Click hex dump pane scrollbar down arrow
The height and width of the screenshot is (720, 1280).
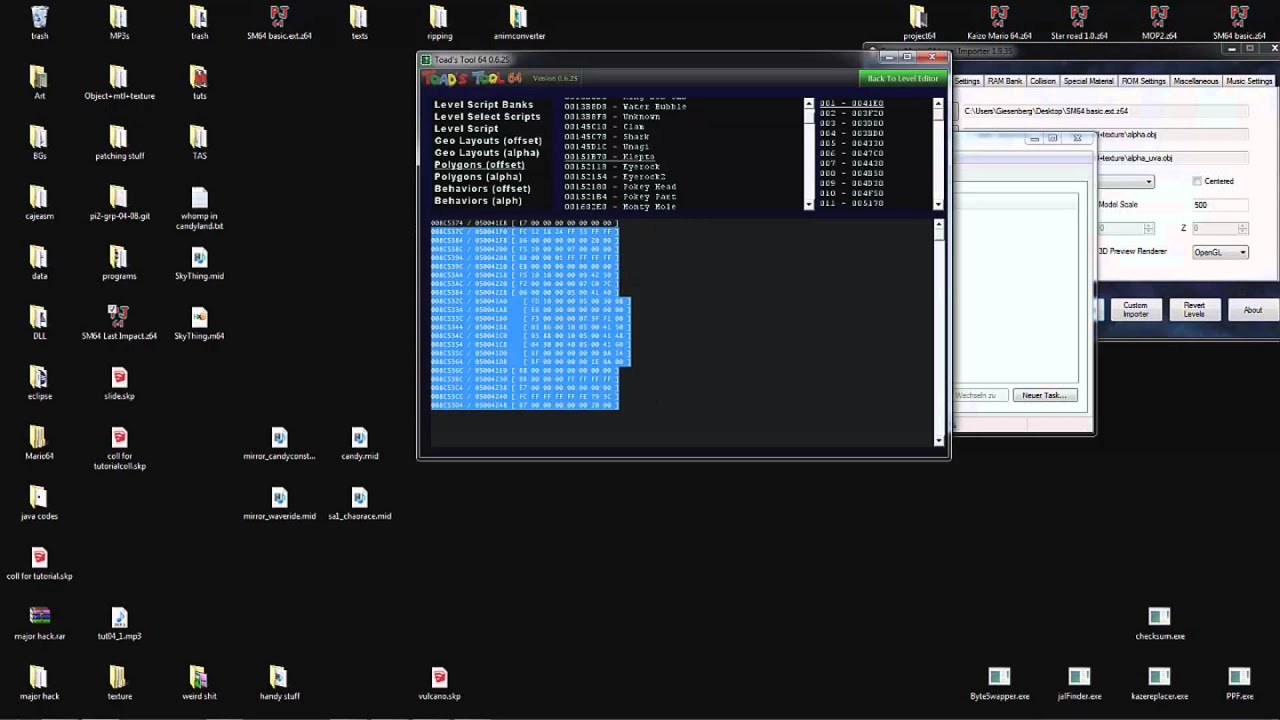pyautogui.click(x=938, y=440)
